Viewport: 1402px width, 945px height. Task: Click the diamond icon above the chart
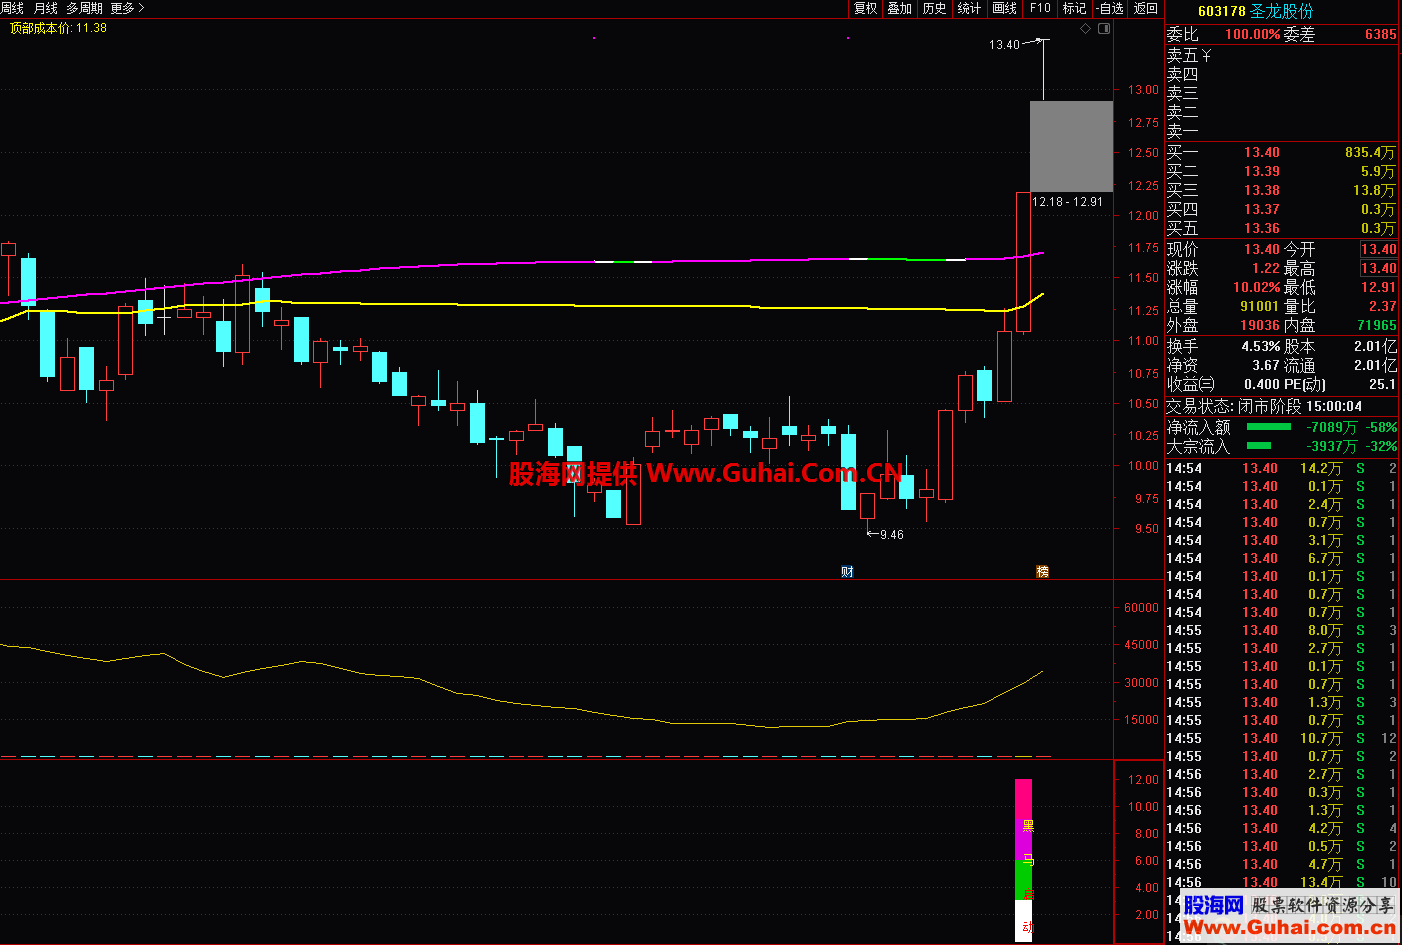click(1086, 29)
